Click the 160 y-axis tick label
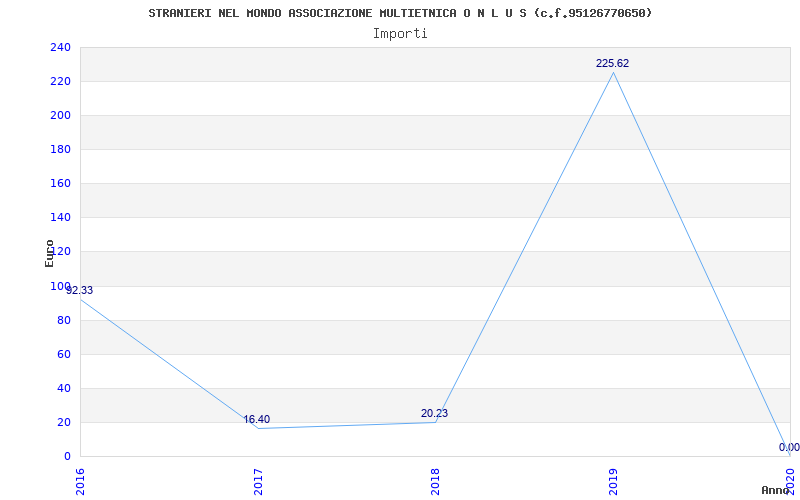 coord(60,184)
